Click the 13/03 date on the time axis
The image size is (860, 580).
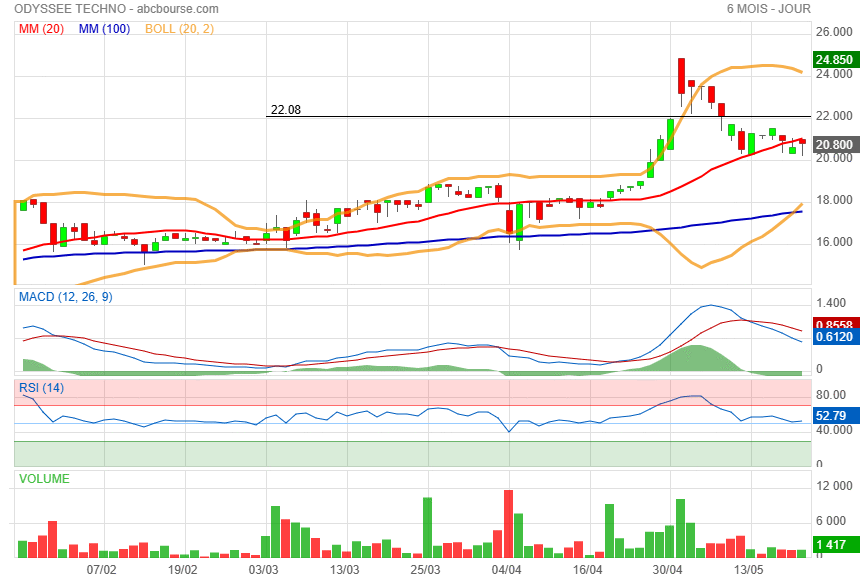click(x=344, y=570)
